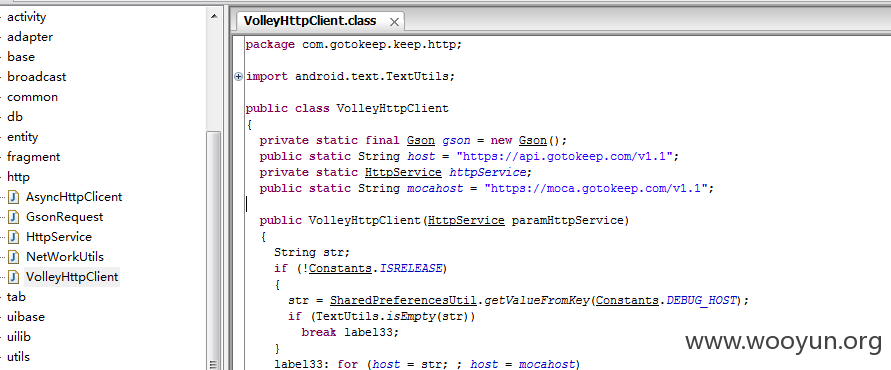Follow the Constants link before ISRELEASE
The width and height of the screenshot is (891, 370).
point(341,268)
